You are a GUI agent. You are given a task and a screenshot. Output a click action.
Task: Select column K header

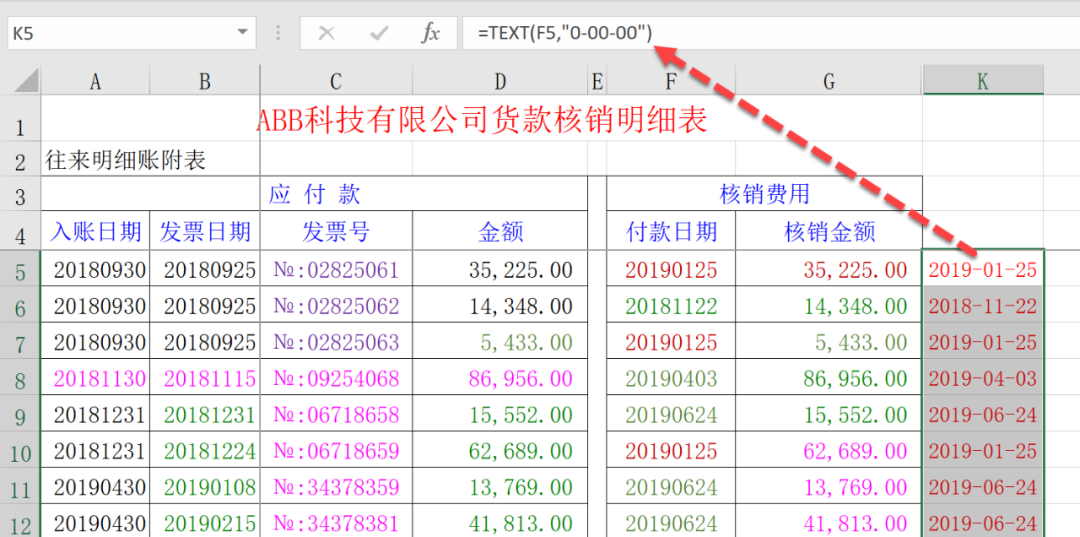[x=983, y=81]
